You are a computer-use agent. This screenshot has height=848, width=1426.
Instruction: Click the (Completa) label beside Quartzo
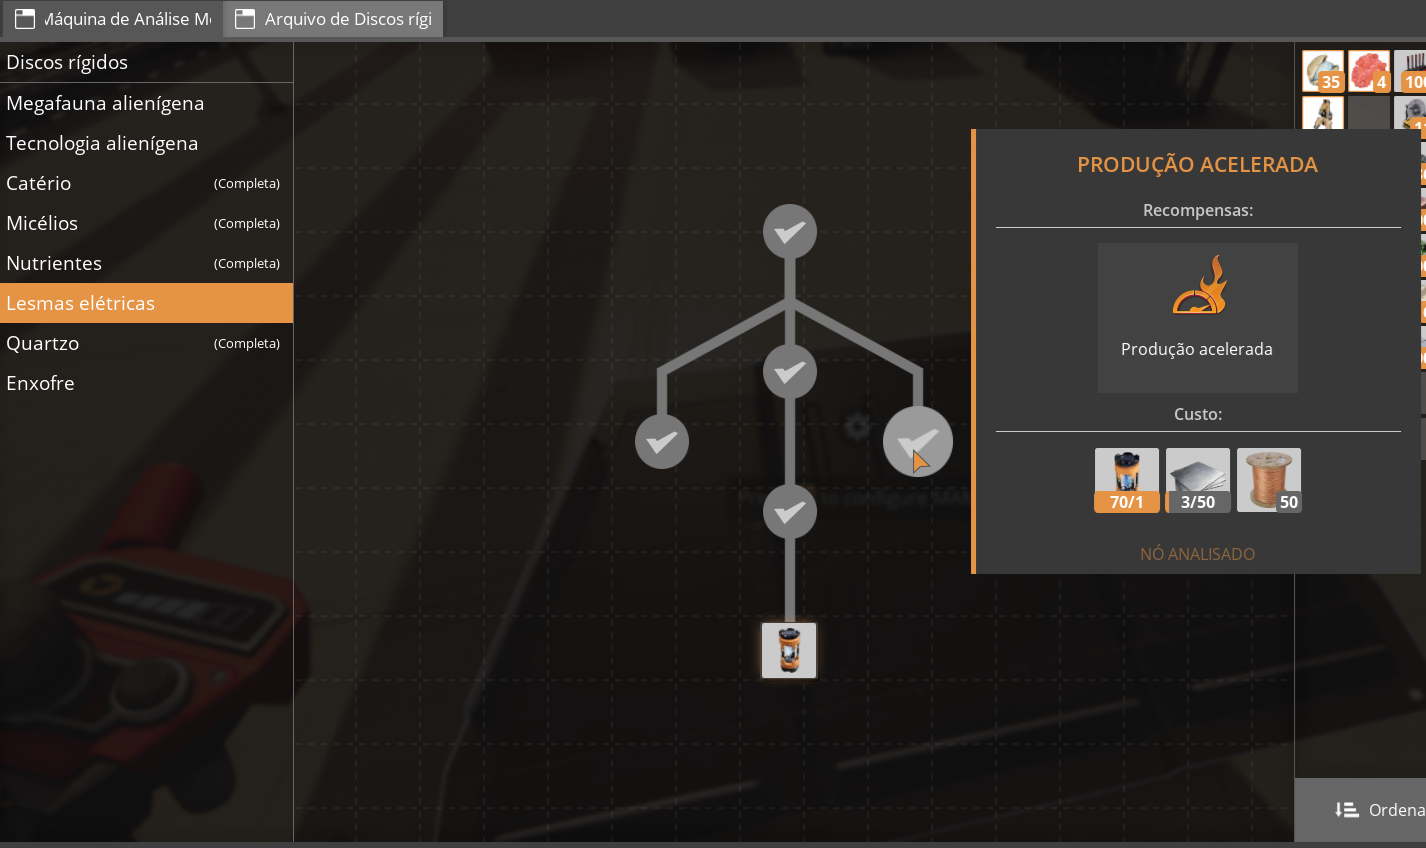(247, 343)
